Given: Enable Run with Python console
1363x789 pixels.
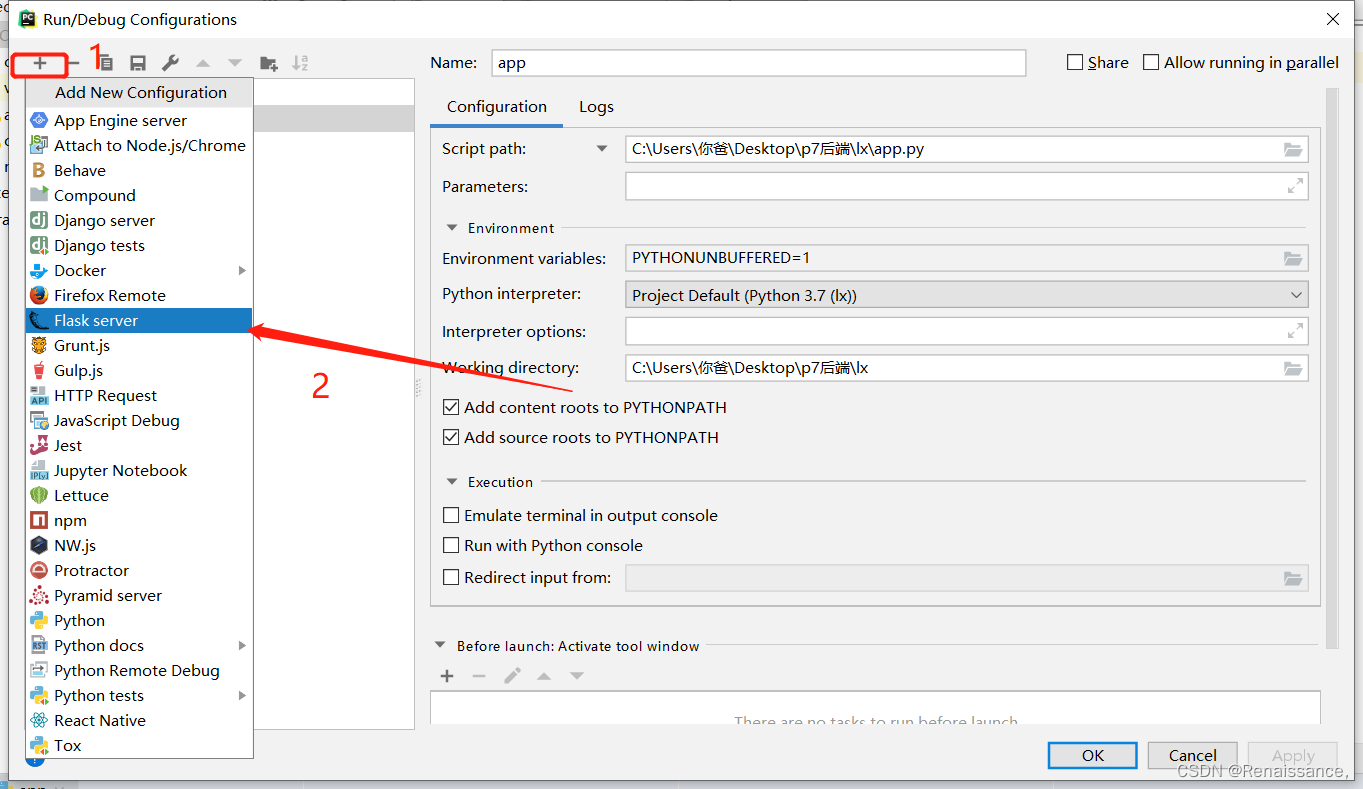Looking at the screenshot, I should (x=451, y=545).
